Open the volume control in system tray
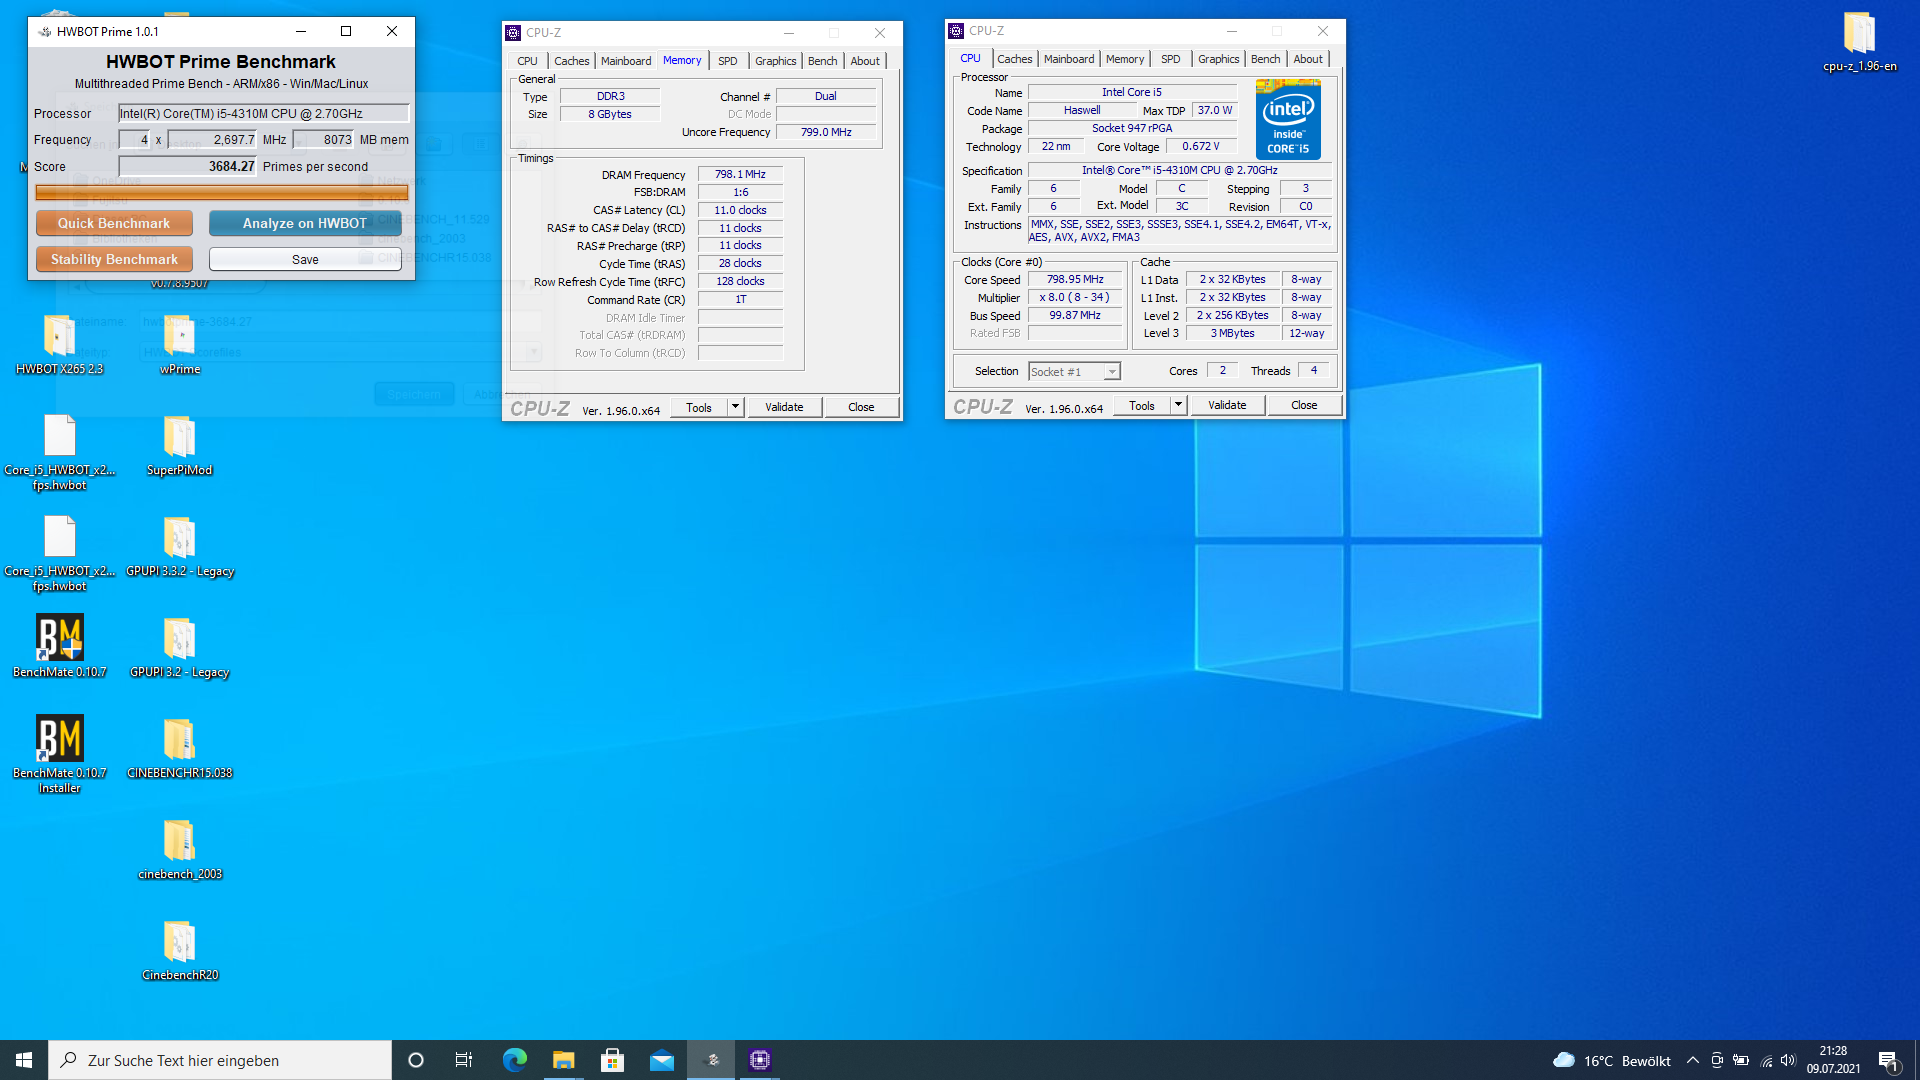Image resolution: width=1920 pixels, height=1080 pixels. coord(1788,1060)
